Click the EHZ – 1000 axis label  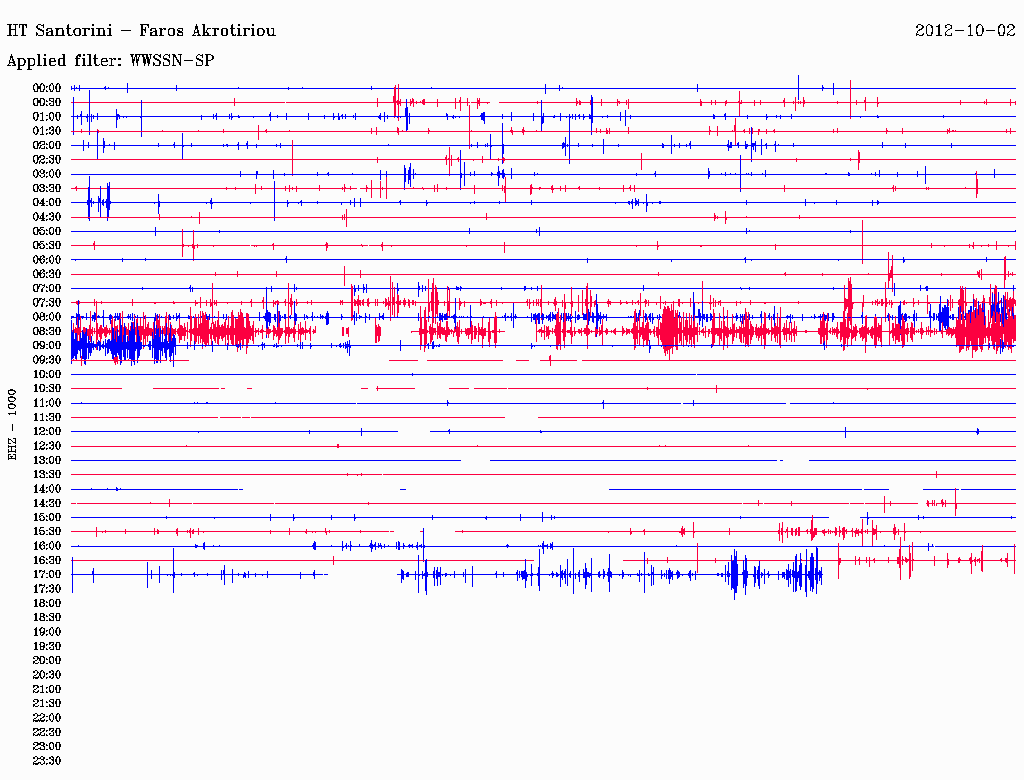[x=12, y=425]
